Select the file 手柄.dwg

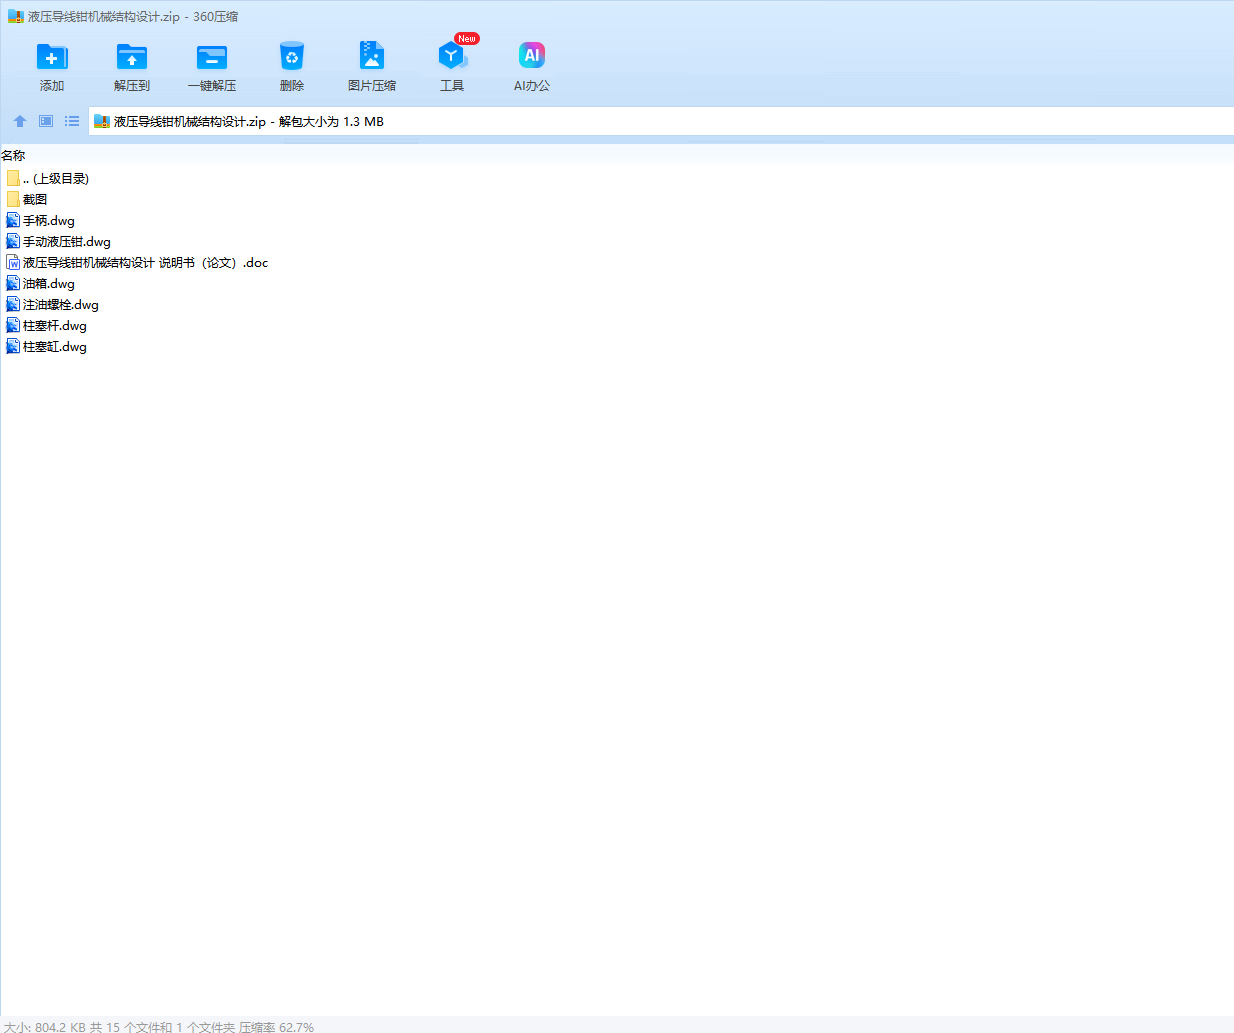coord(40,220)
